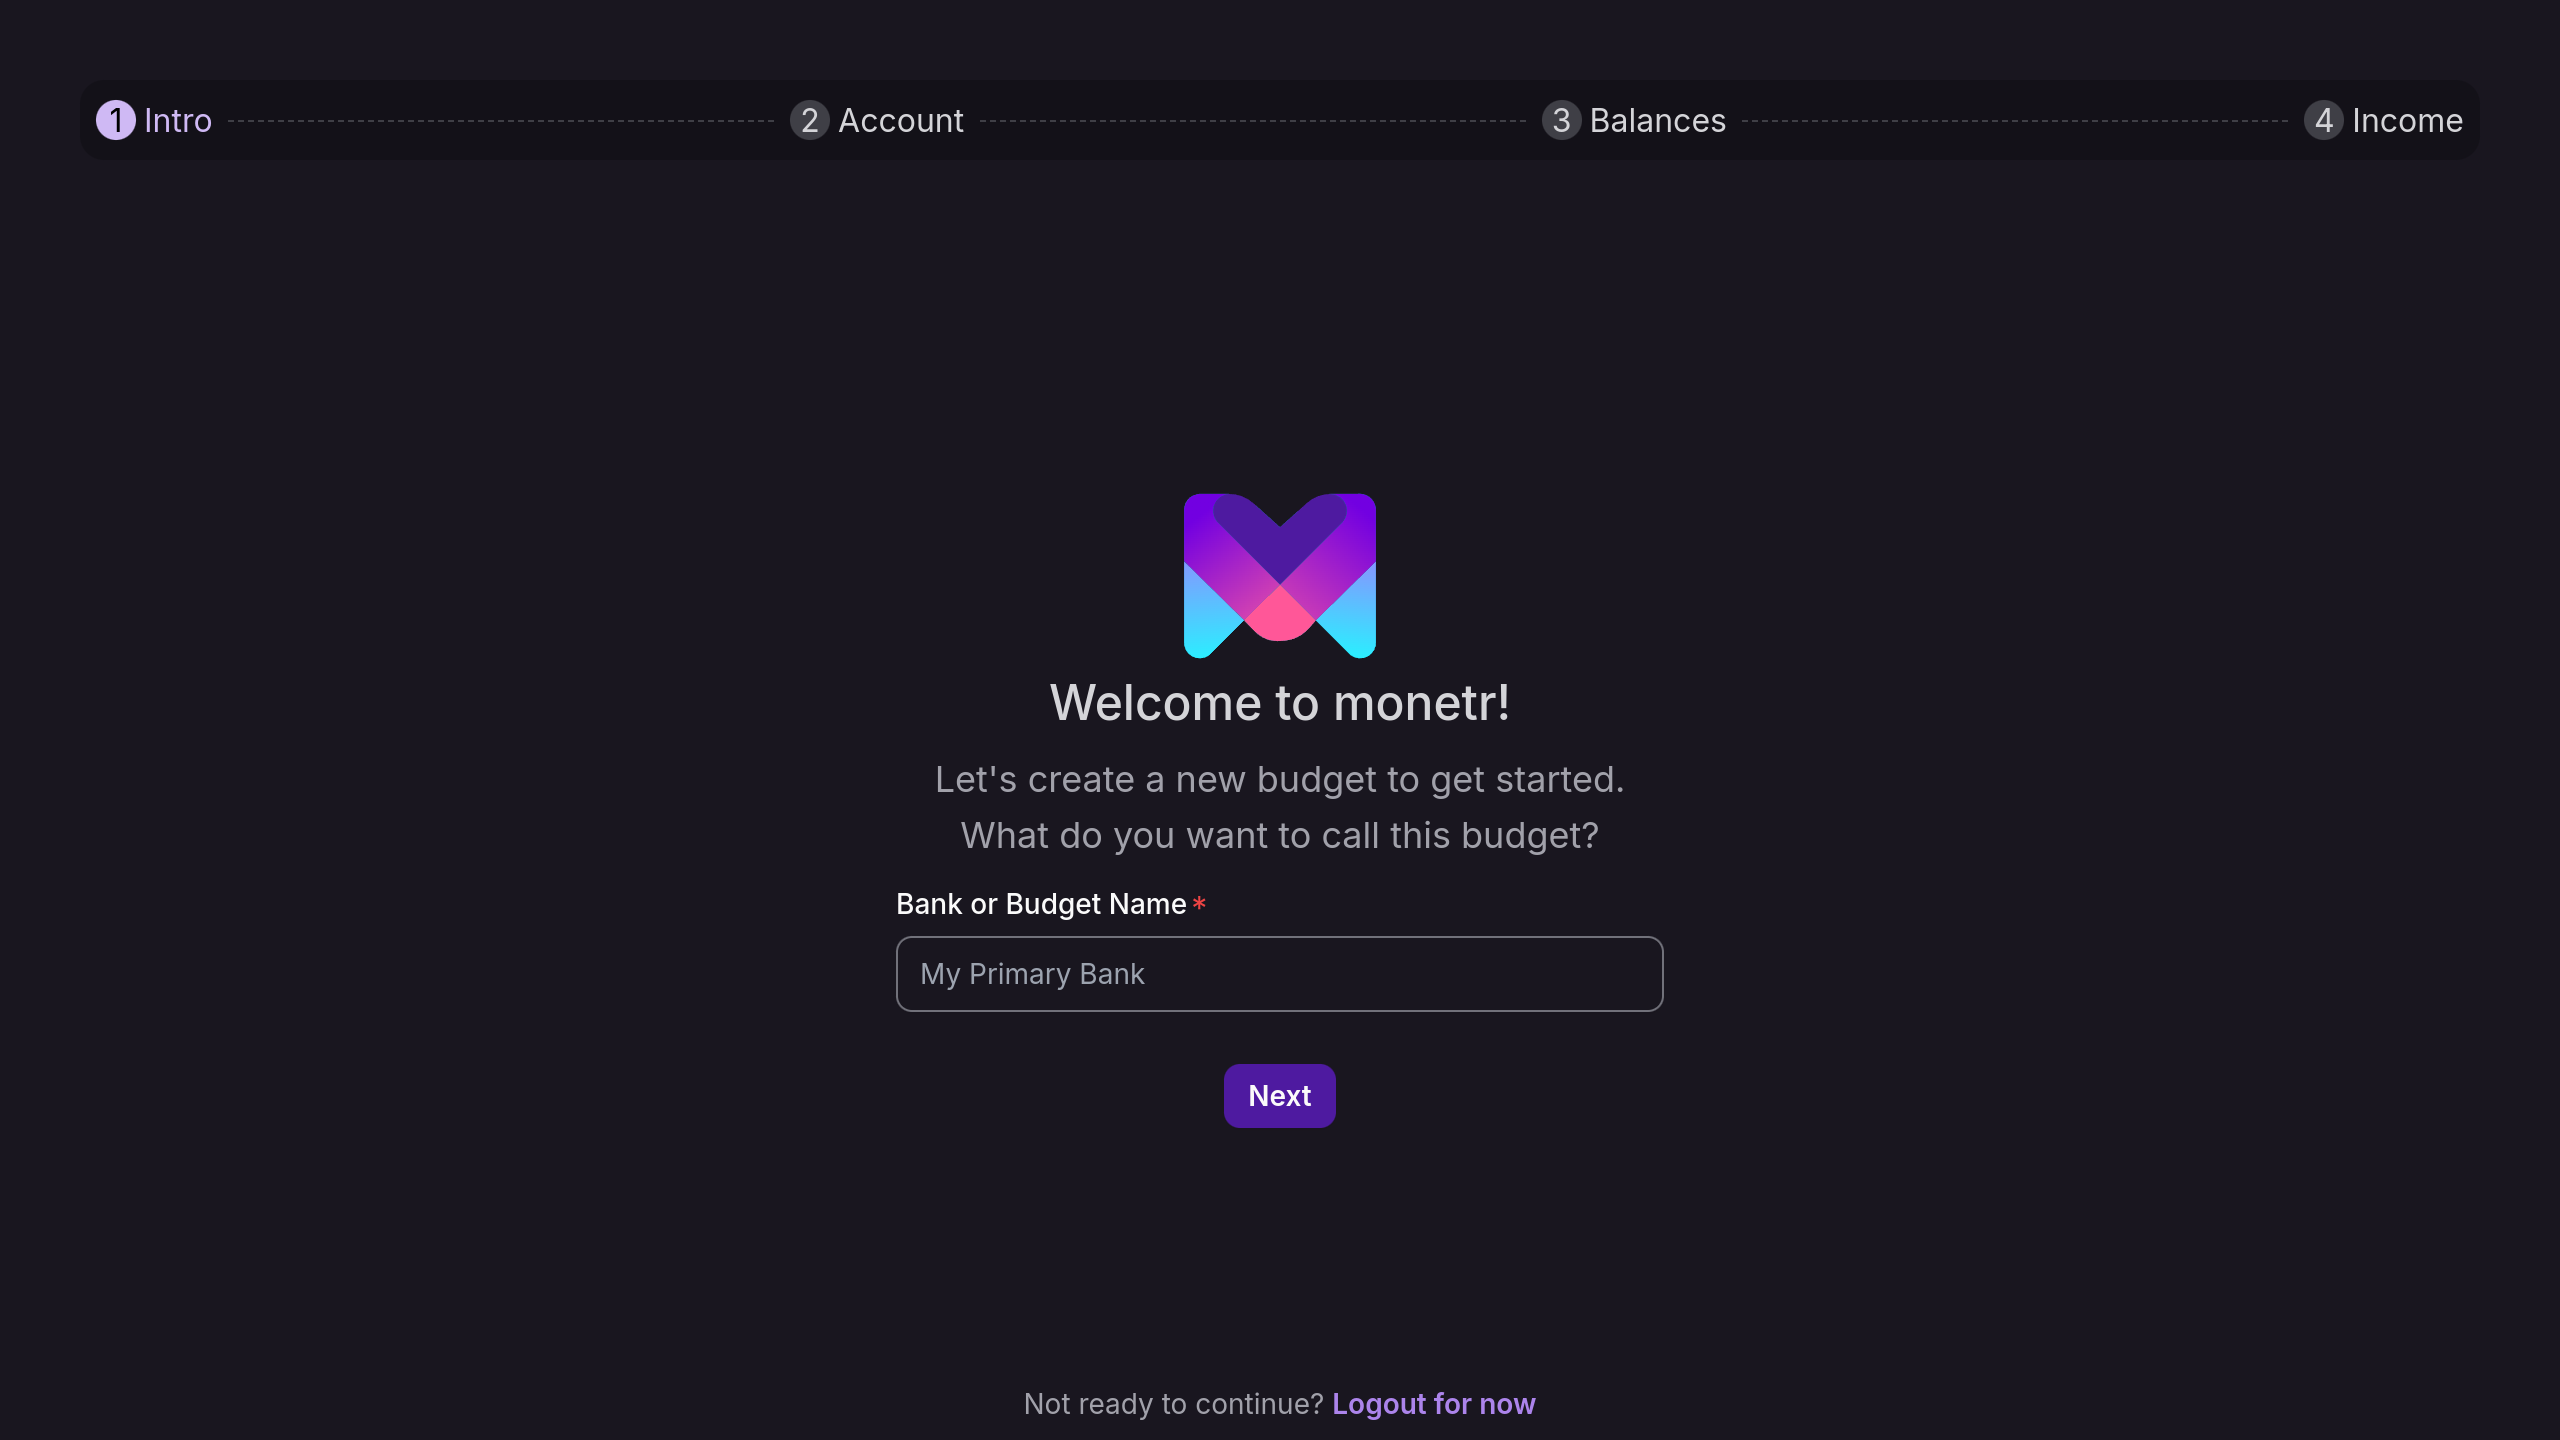The image size is (2560, 1440).
Task: Click the red required asterisk
Action: pos(1199,903)
